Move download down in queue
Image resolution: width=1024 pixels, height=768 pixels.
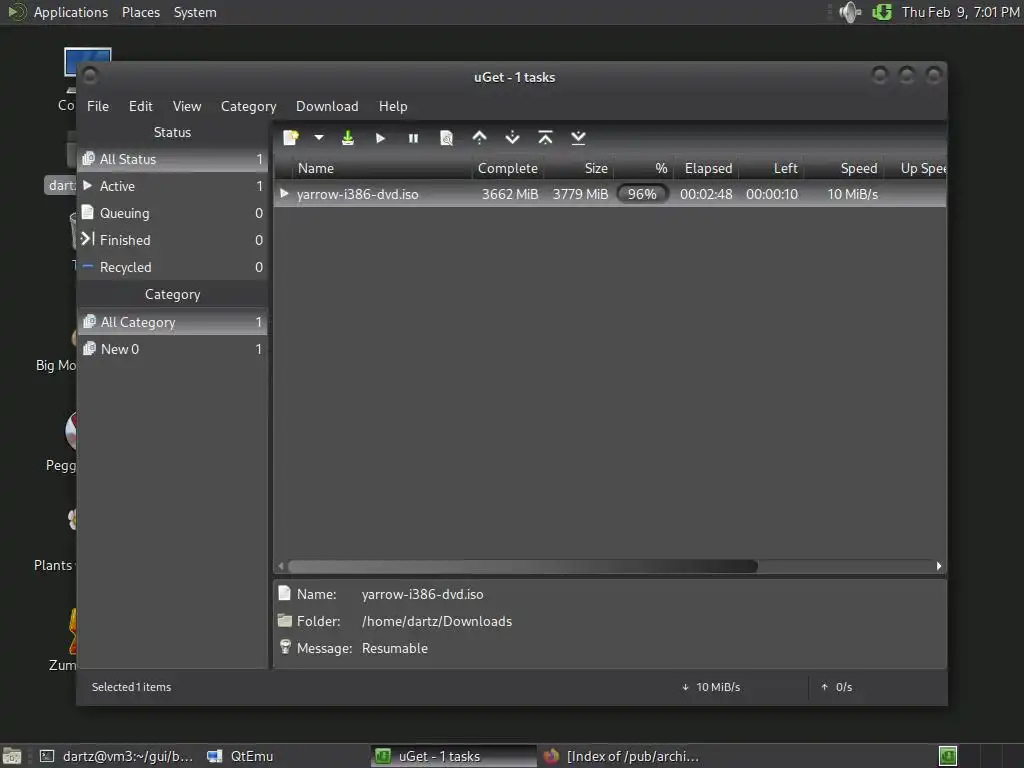(513, 138)
